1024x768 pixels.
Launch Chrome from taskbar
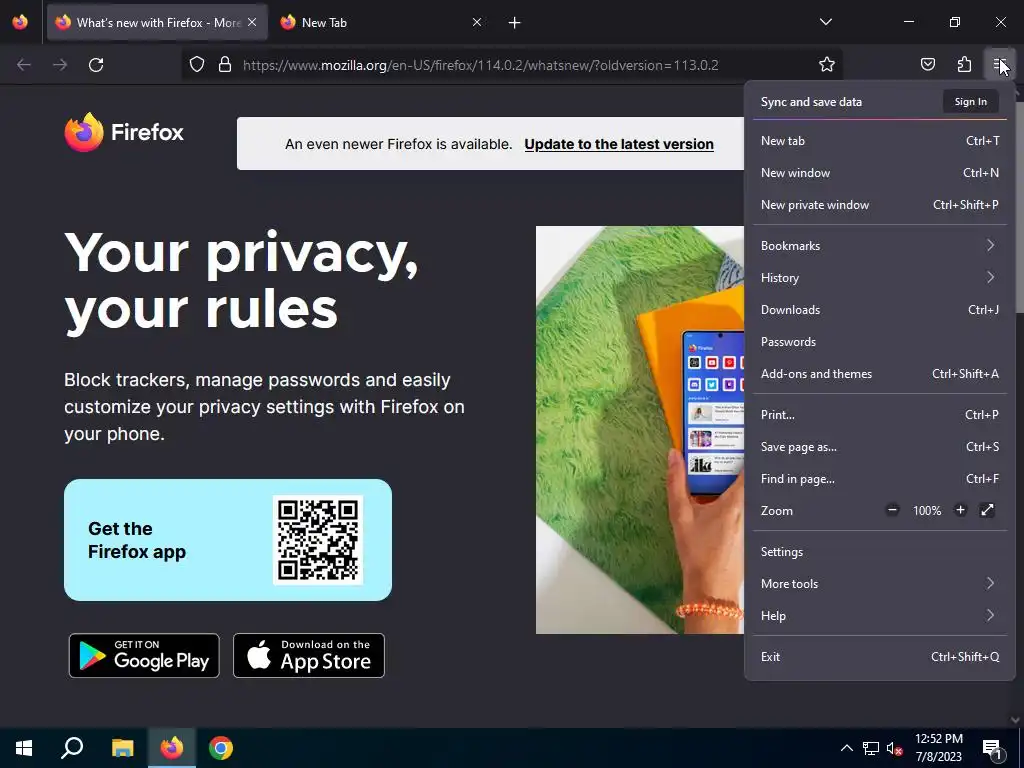[x=221, y=748]
